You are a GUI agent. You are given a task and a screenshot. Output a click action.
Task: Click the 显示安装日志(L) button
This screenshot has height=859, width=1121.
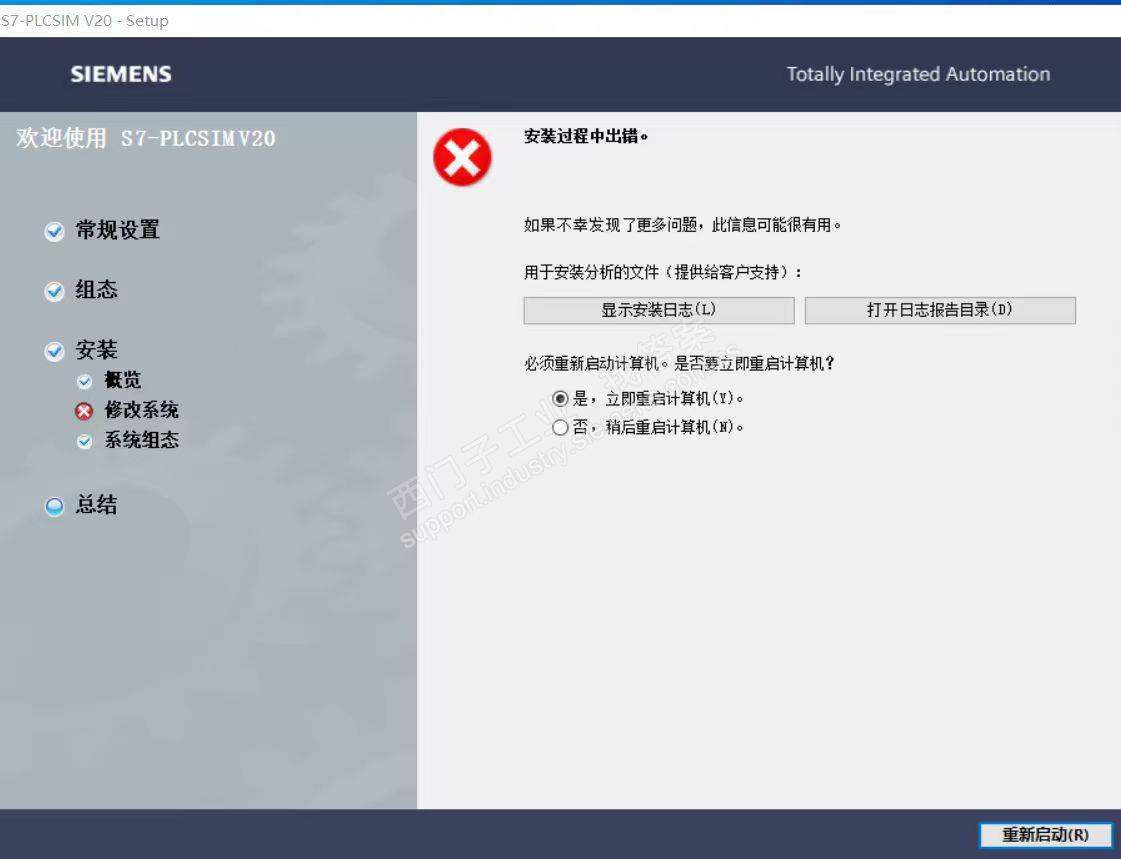(x=658, y=310)
